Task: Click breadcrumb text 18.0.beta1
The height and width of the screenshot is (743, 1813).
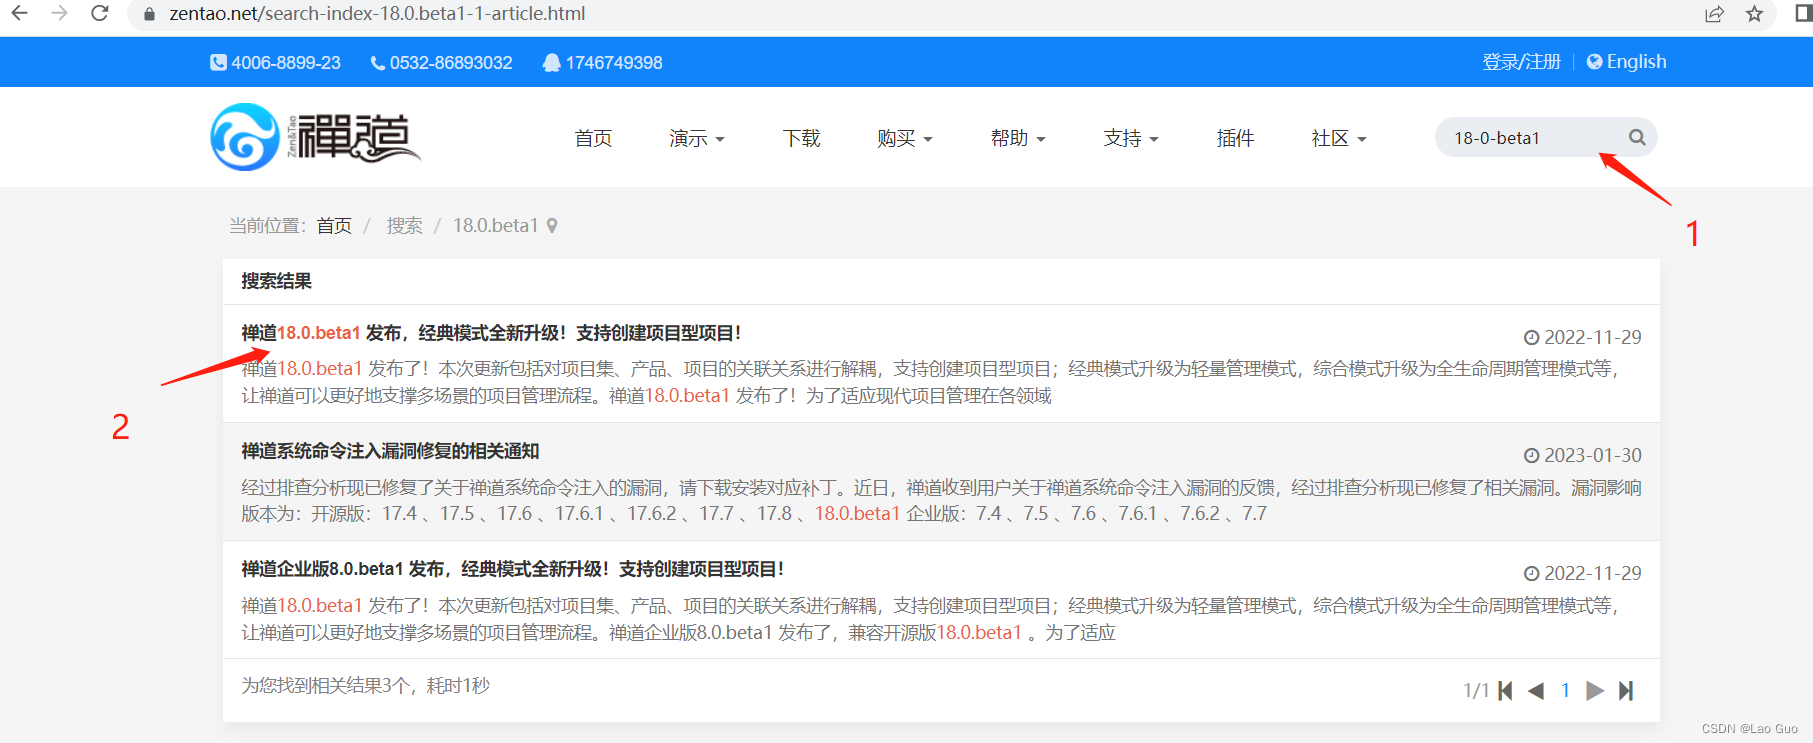Action: click(x=496, y=226)
